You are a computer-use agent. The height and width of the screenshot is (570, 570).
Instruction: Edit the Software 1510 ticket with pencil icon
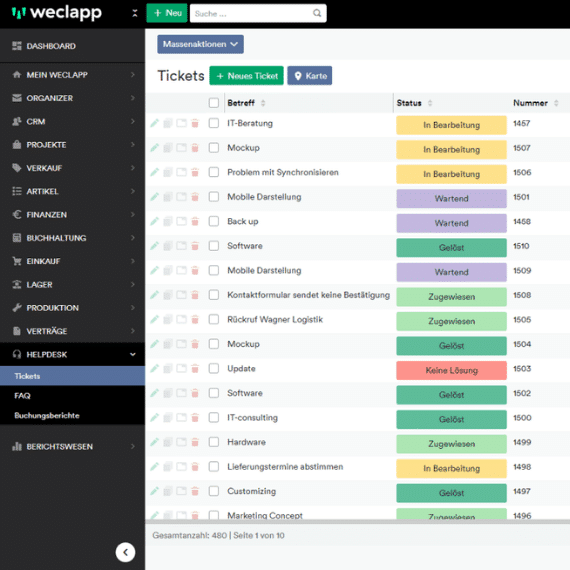[154, 246]
